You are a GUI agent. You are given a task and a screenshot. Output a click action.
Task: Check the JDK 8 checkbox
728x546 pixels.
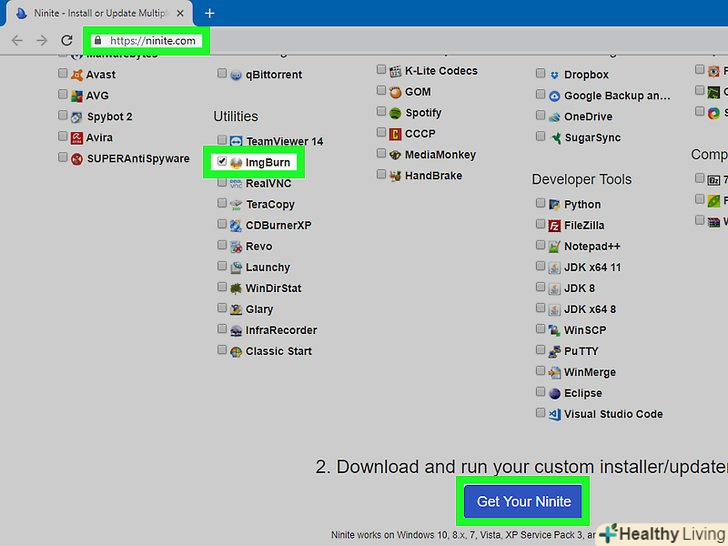pyautogui.click(x=540, y=287)
